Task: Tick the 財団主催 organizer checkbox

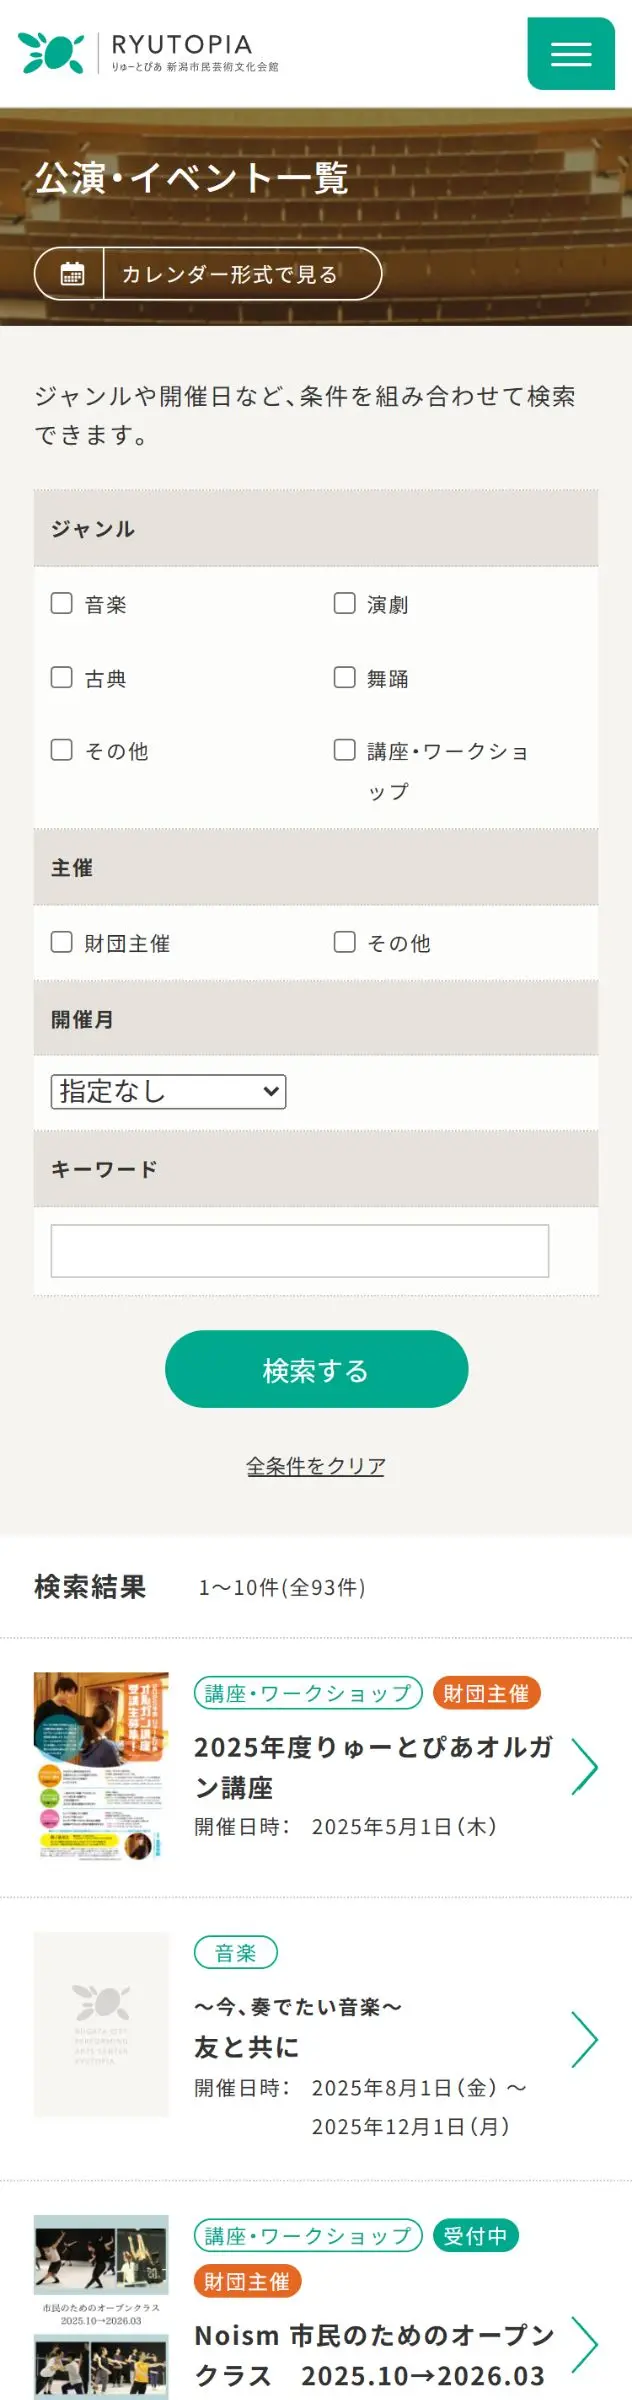Action: coord(62,942)
